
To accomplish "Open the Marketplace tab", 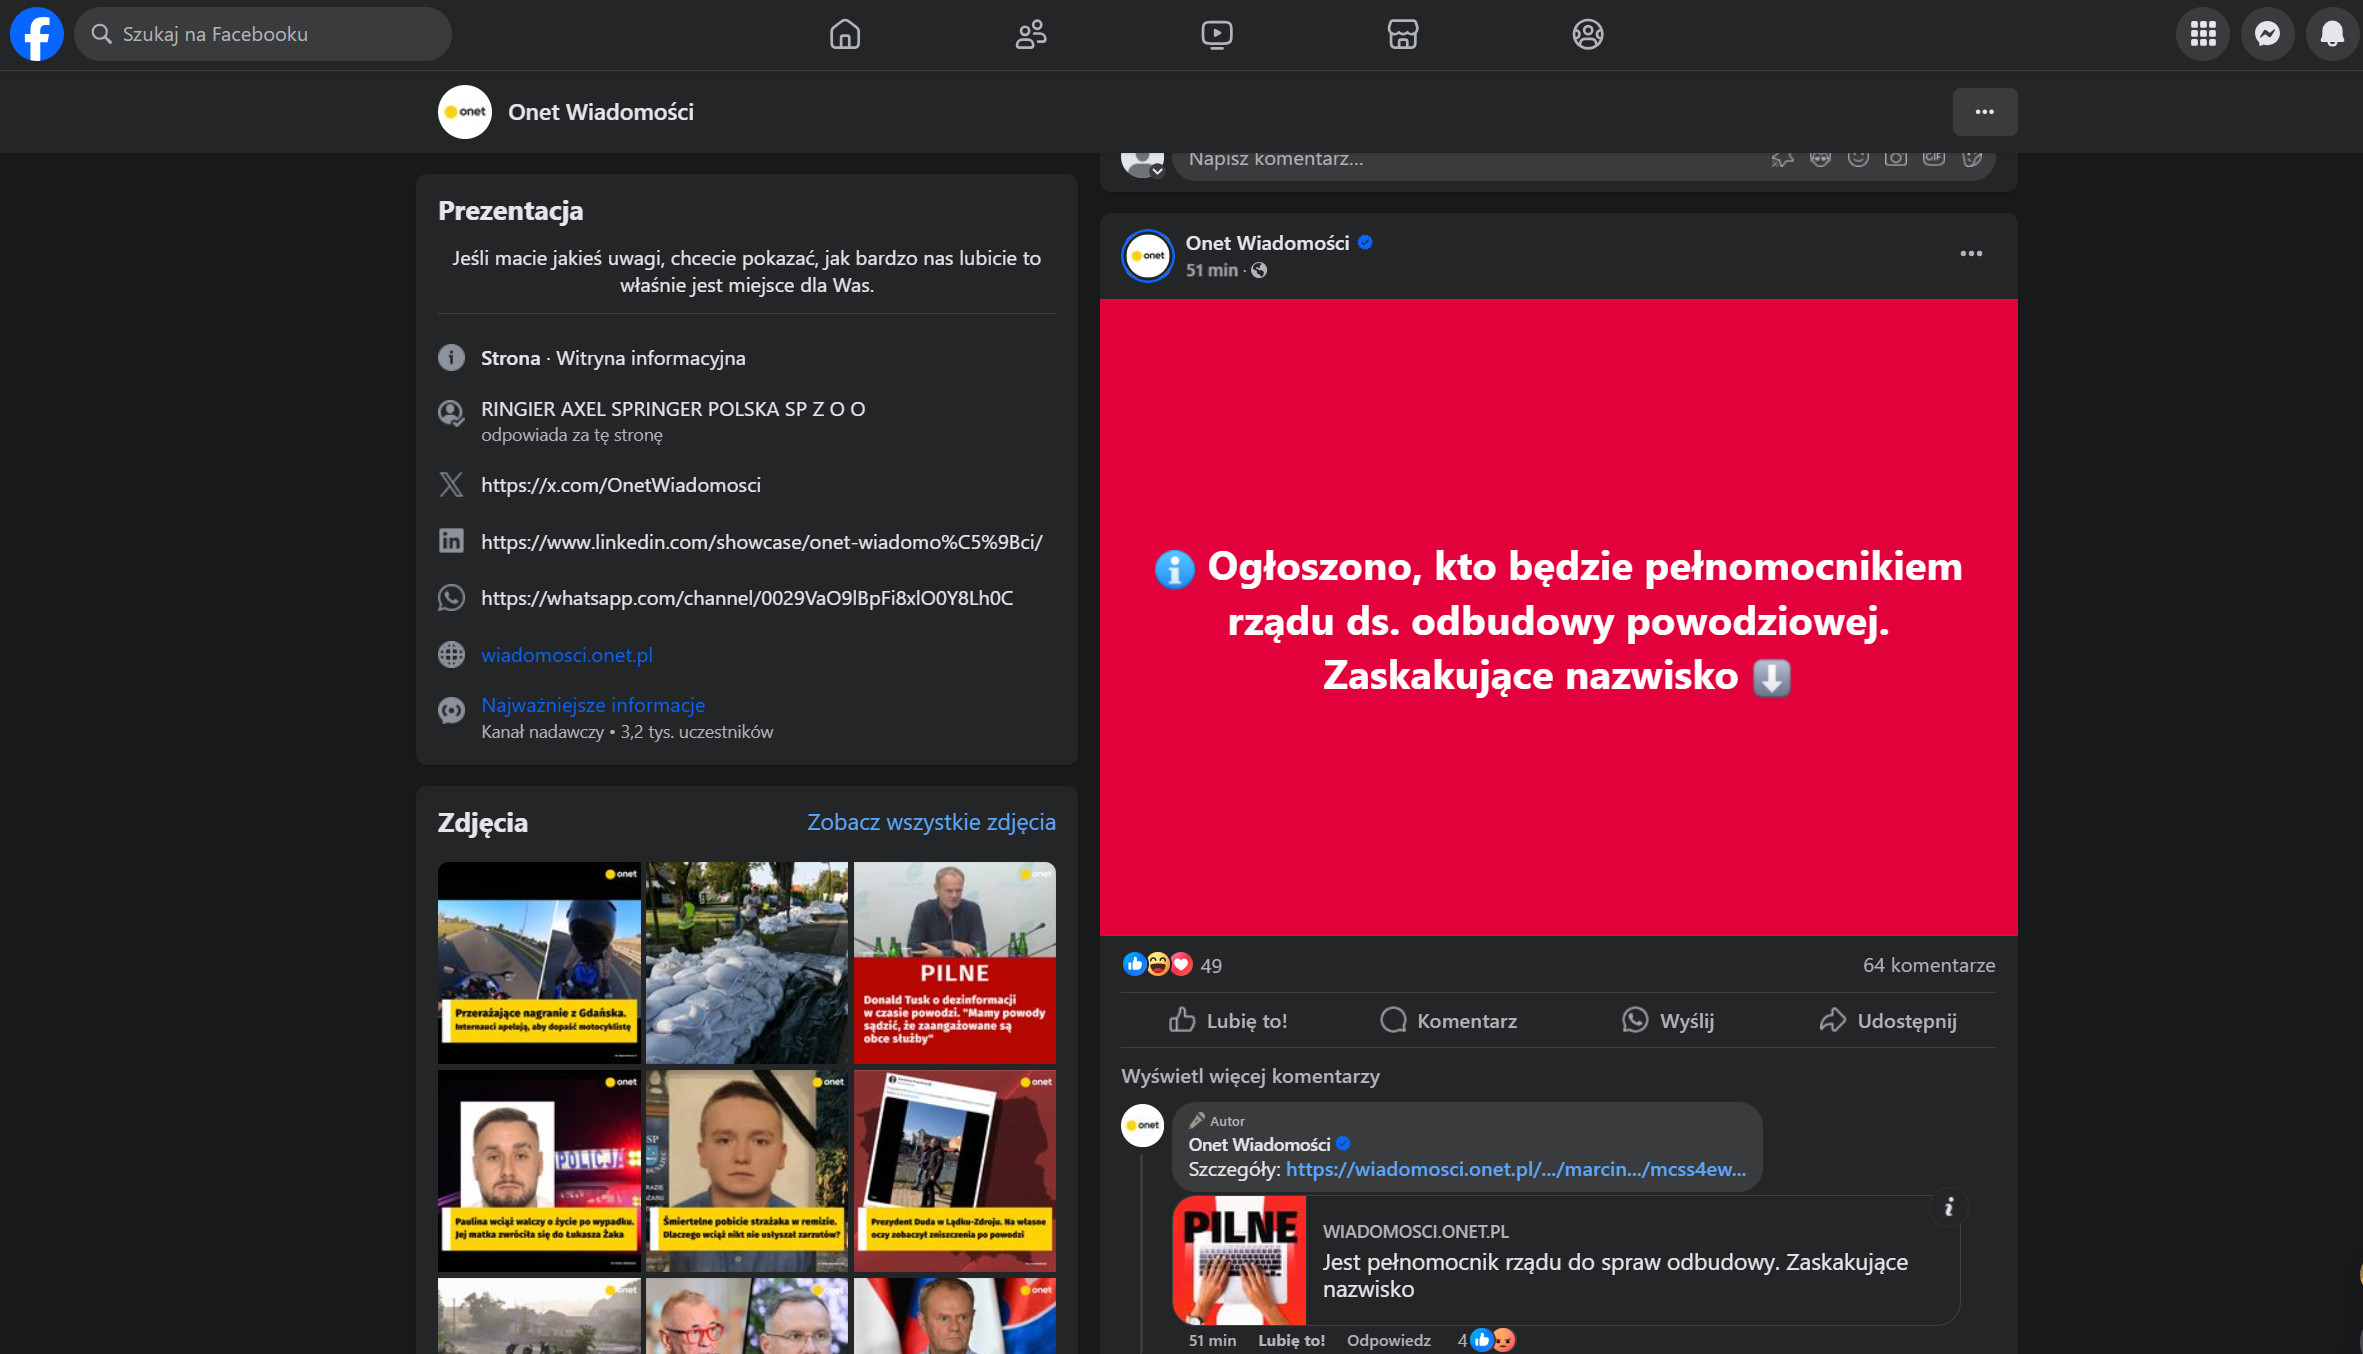I will click(x=1402, y=34).
